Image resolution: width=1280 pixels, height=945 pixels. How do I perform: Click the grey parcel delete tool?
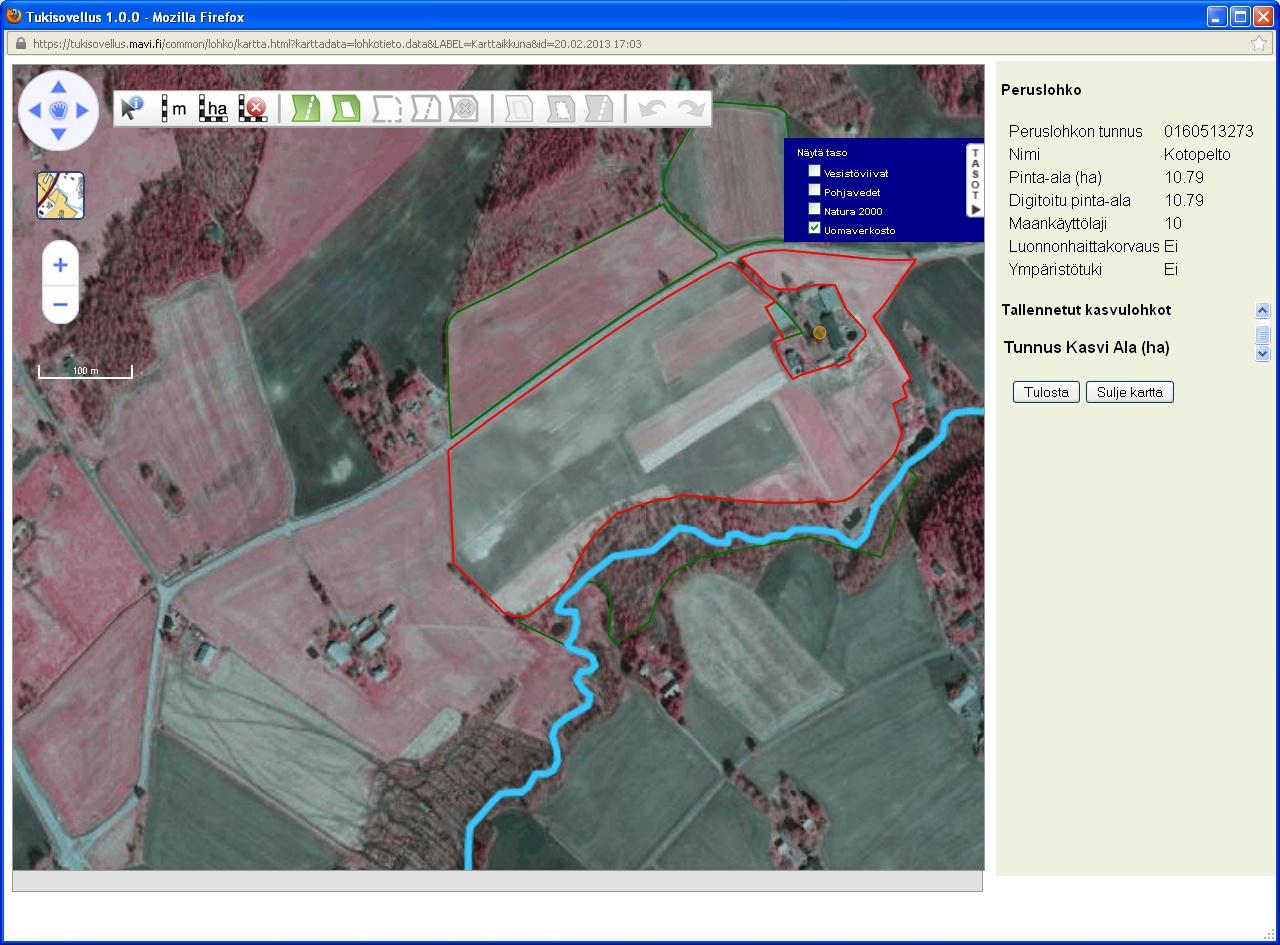463,108
